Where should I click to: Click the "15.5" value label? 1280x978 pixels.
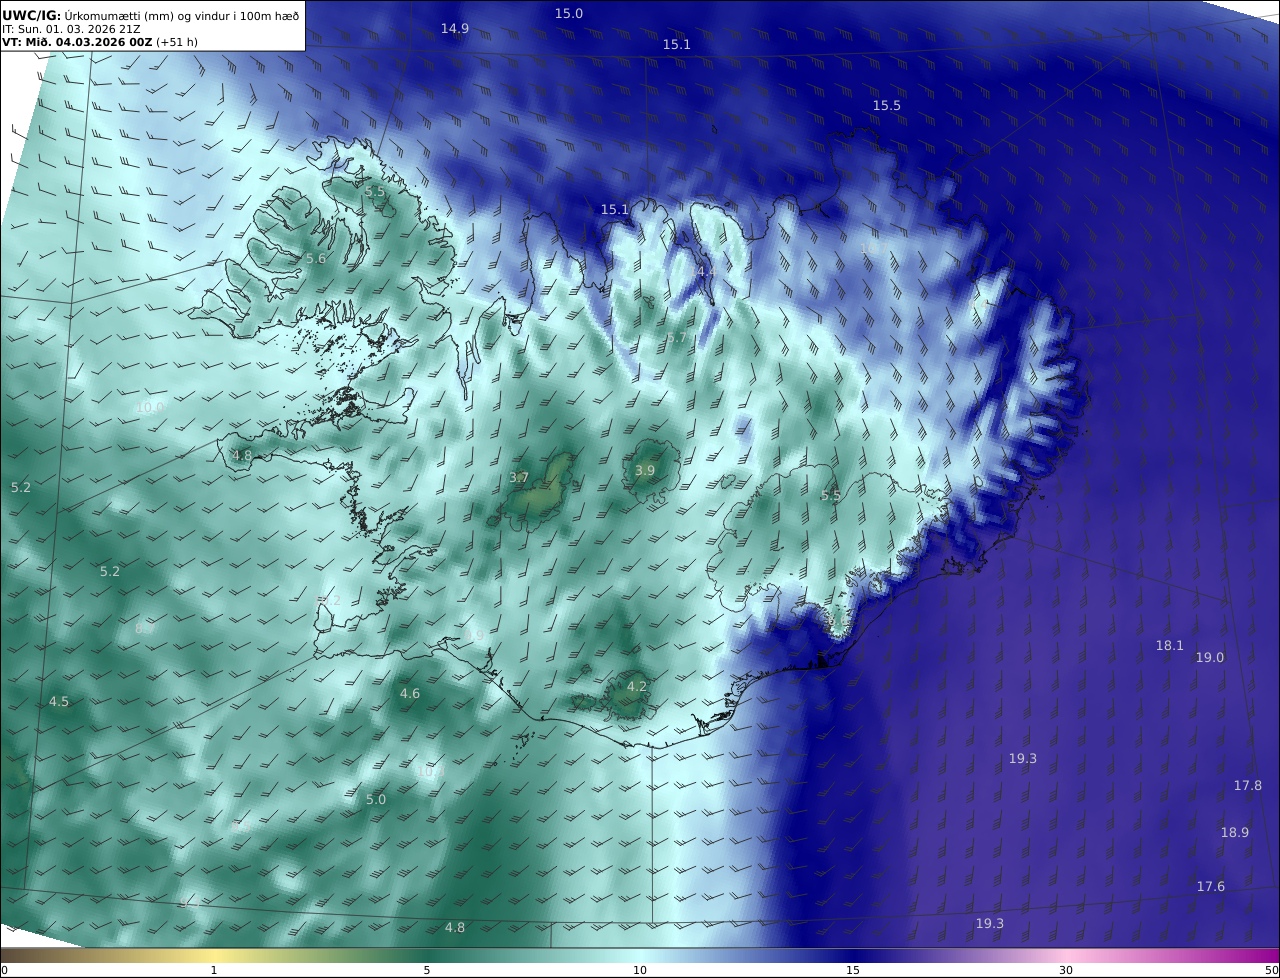887,106
